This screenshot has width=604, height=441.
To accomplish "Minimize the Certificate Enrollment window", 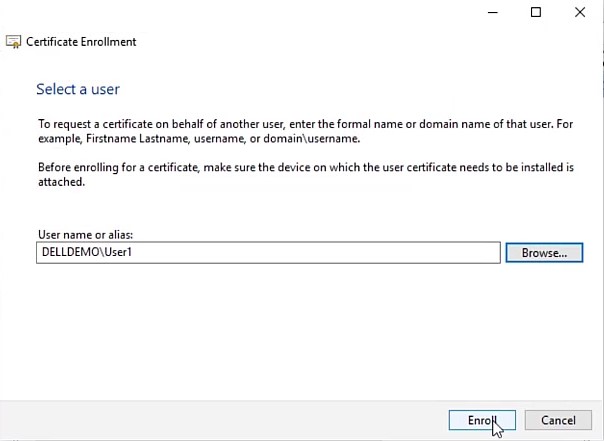I will 493,12.
